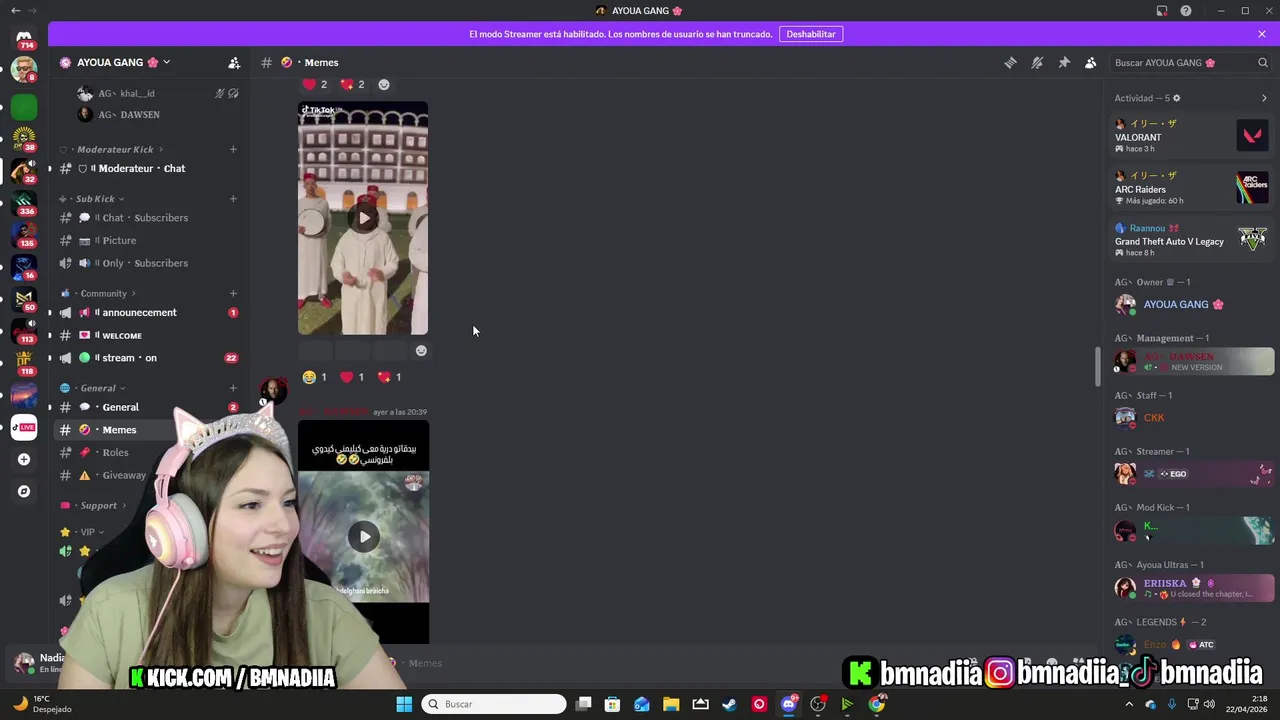Open the TikTok LIVE server icon
Image resolution: width=1280 pixels, height=720 pixels.
[24, 427]
